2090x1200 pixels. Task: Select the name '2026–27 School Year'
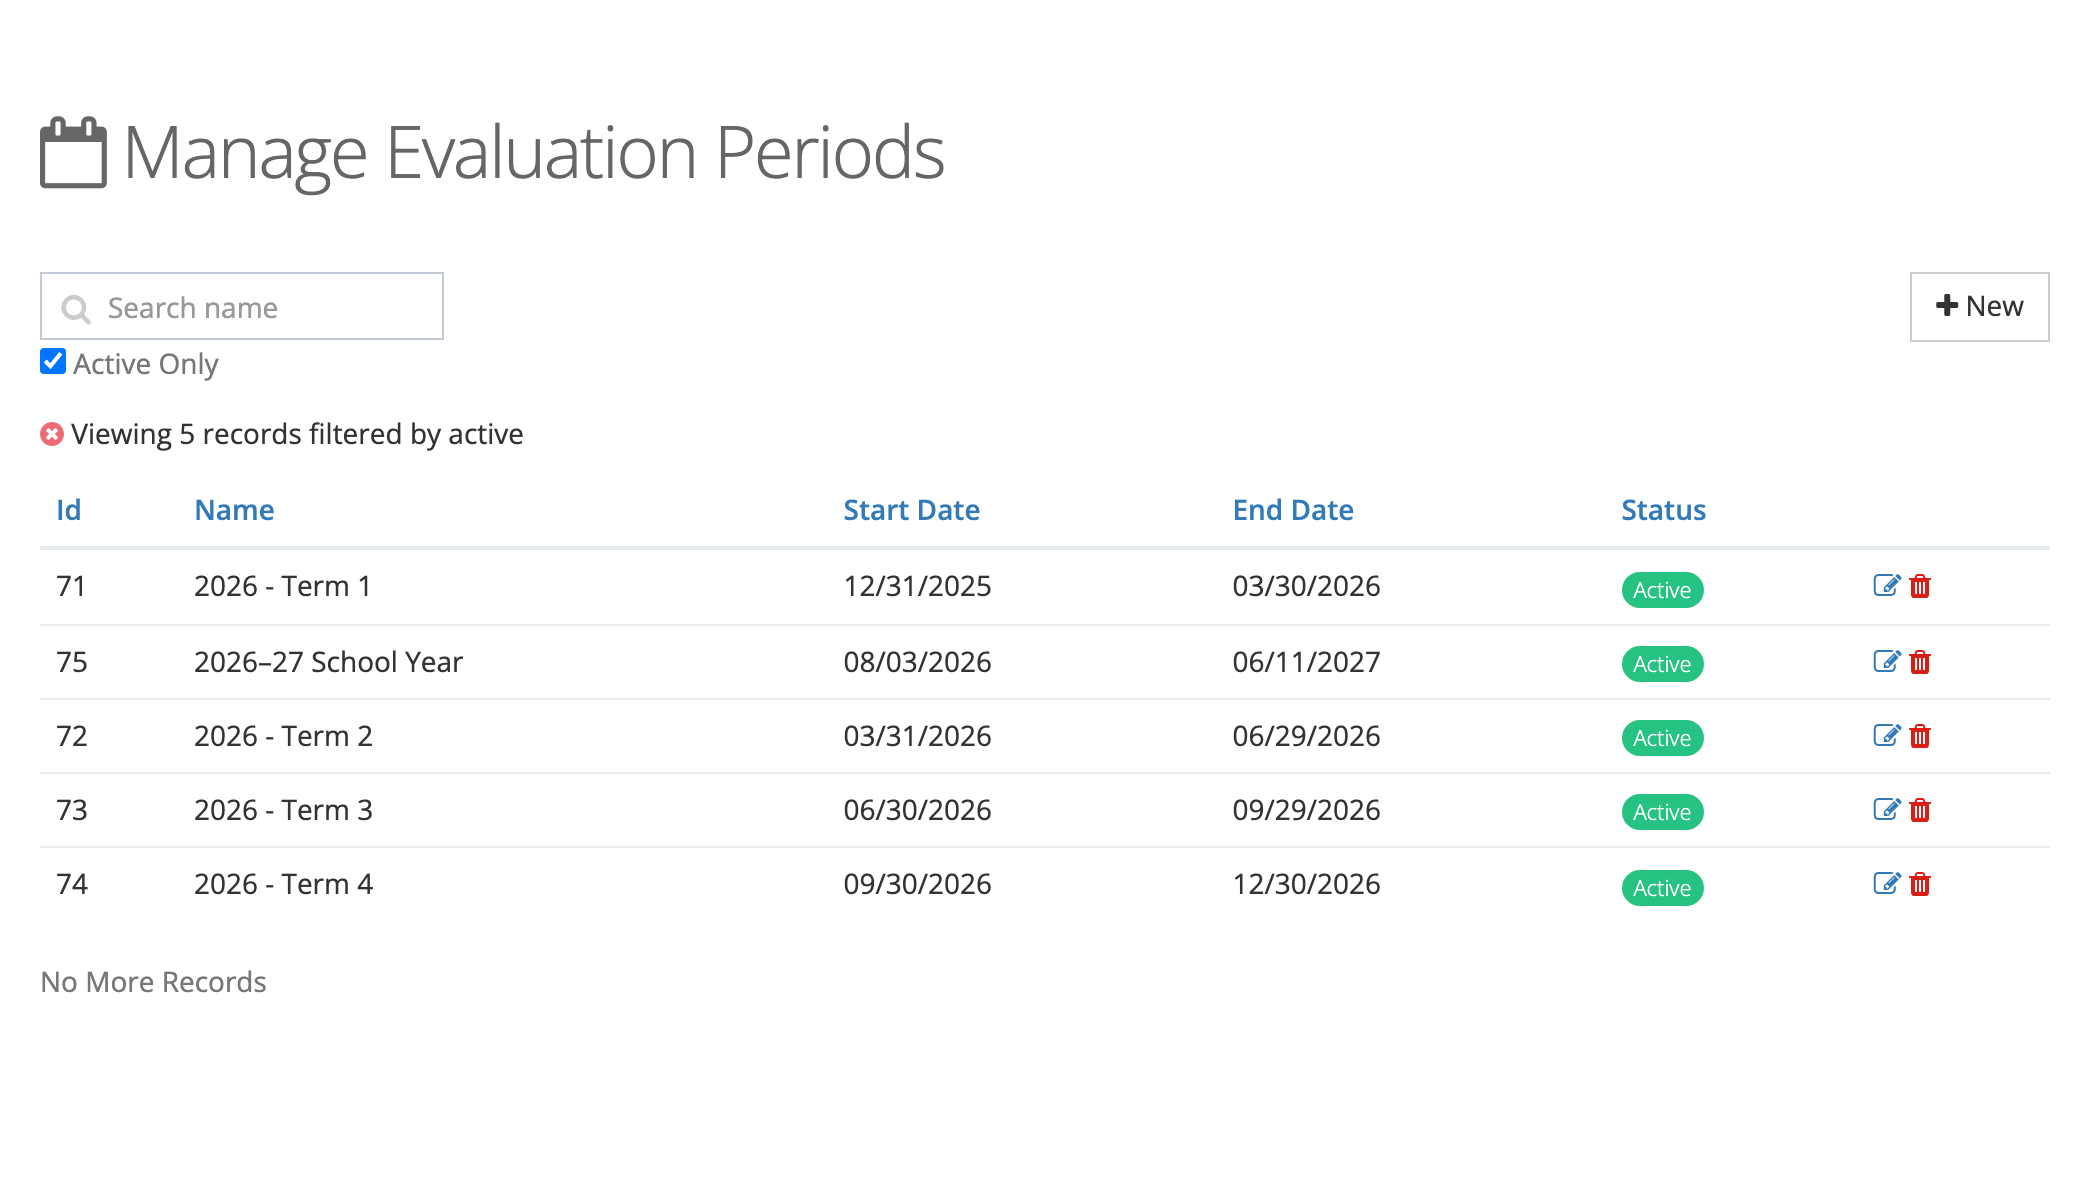click(328, 662)
